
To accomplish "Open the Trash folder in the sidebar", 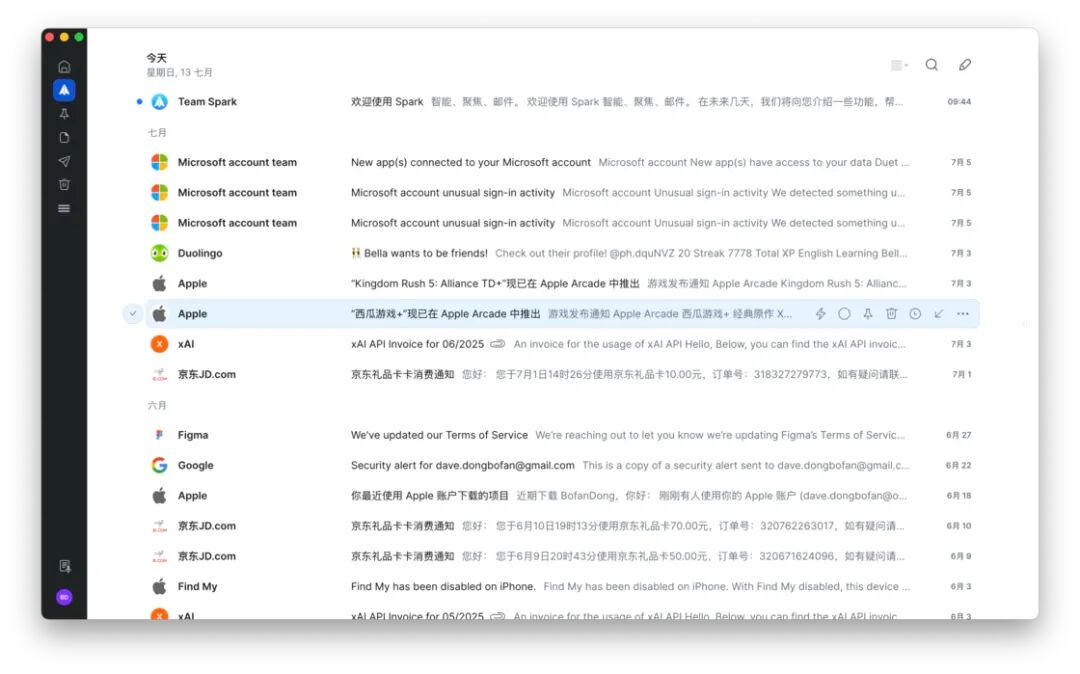I will [x=64, y=185].
